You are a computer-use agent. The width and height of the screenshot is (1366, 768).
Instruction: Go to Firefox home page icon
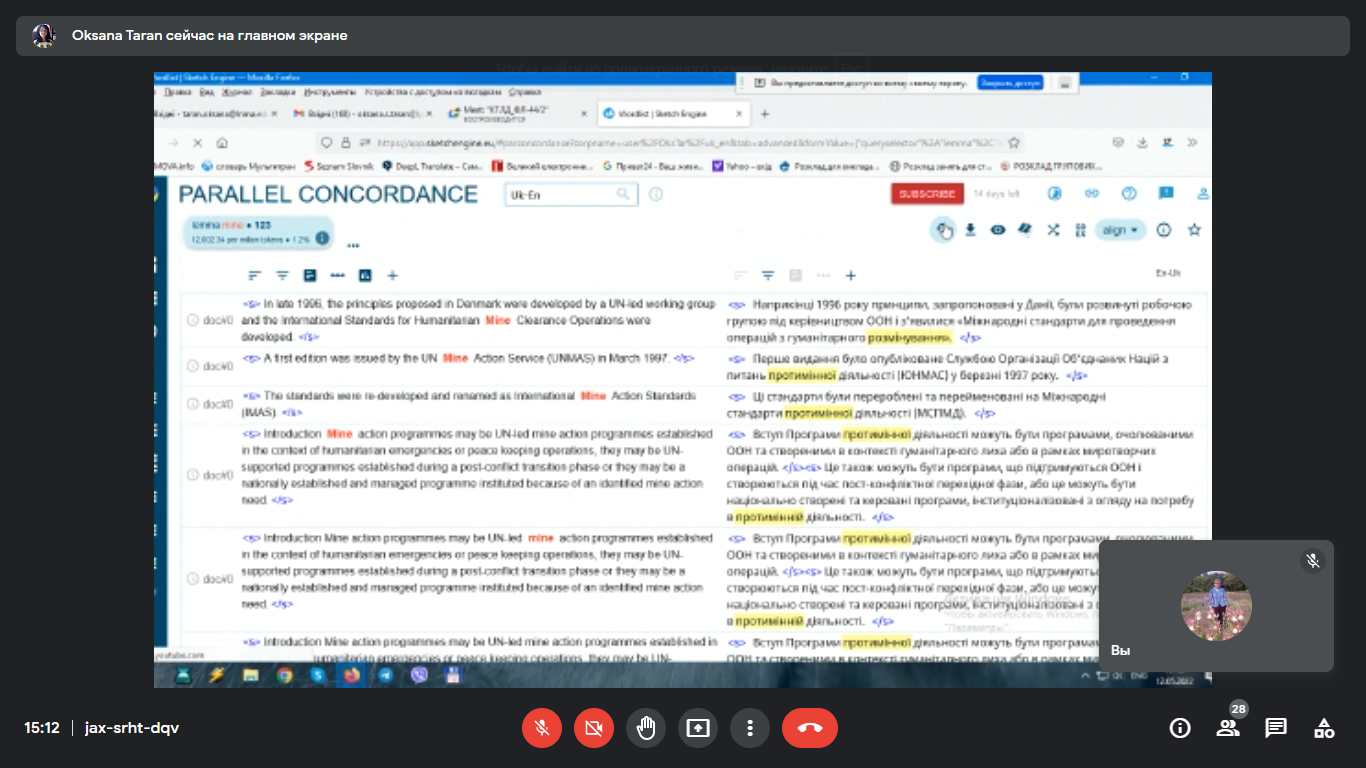(222, 143)
